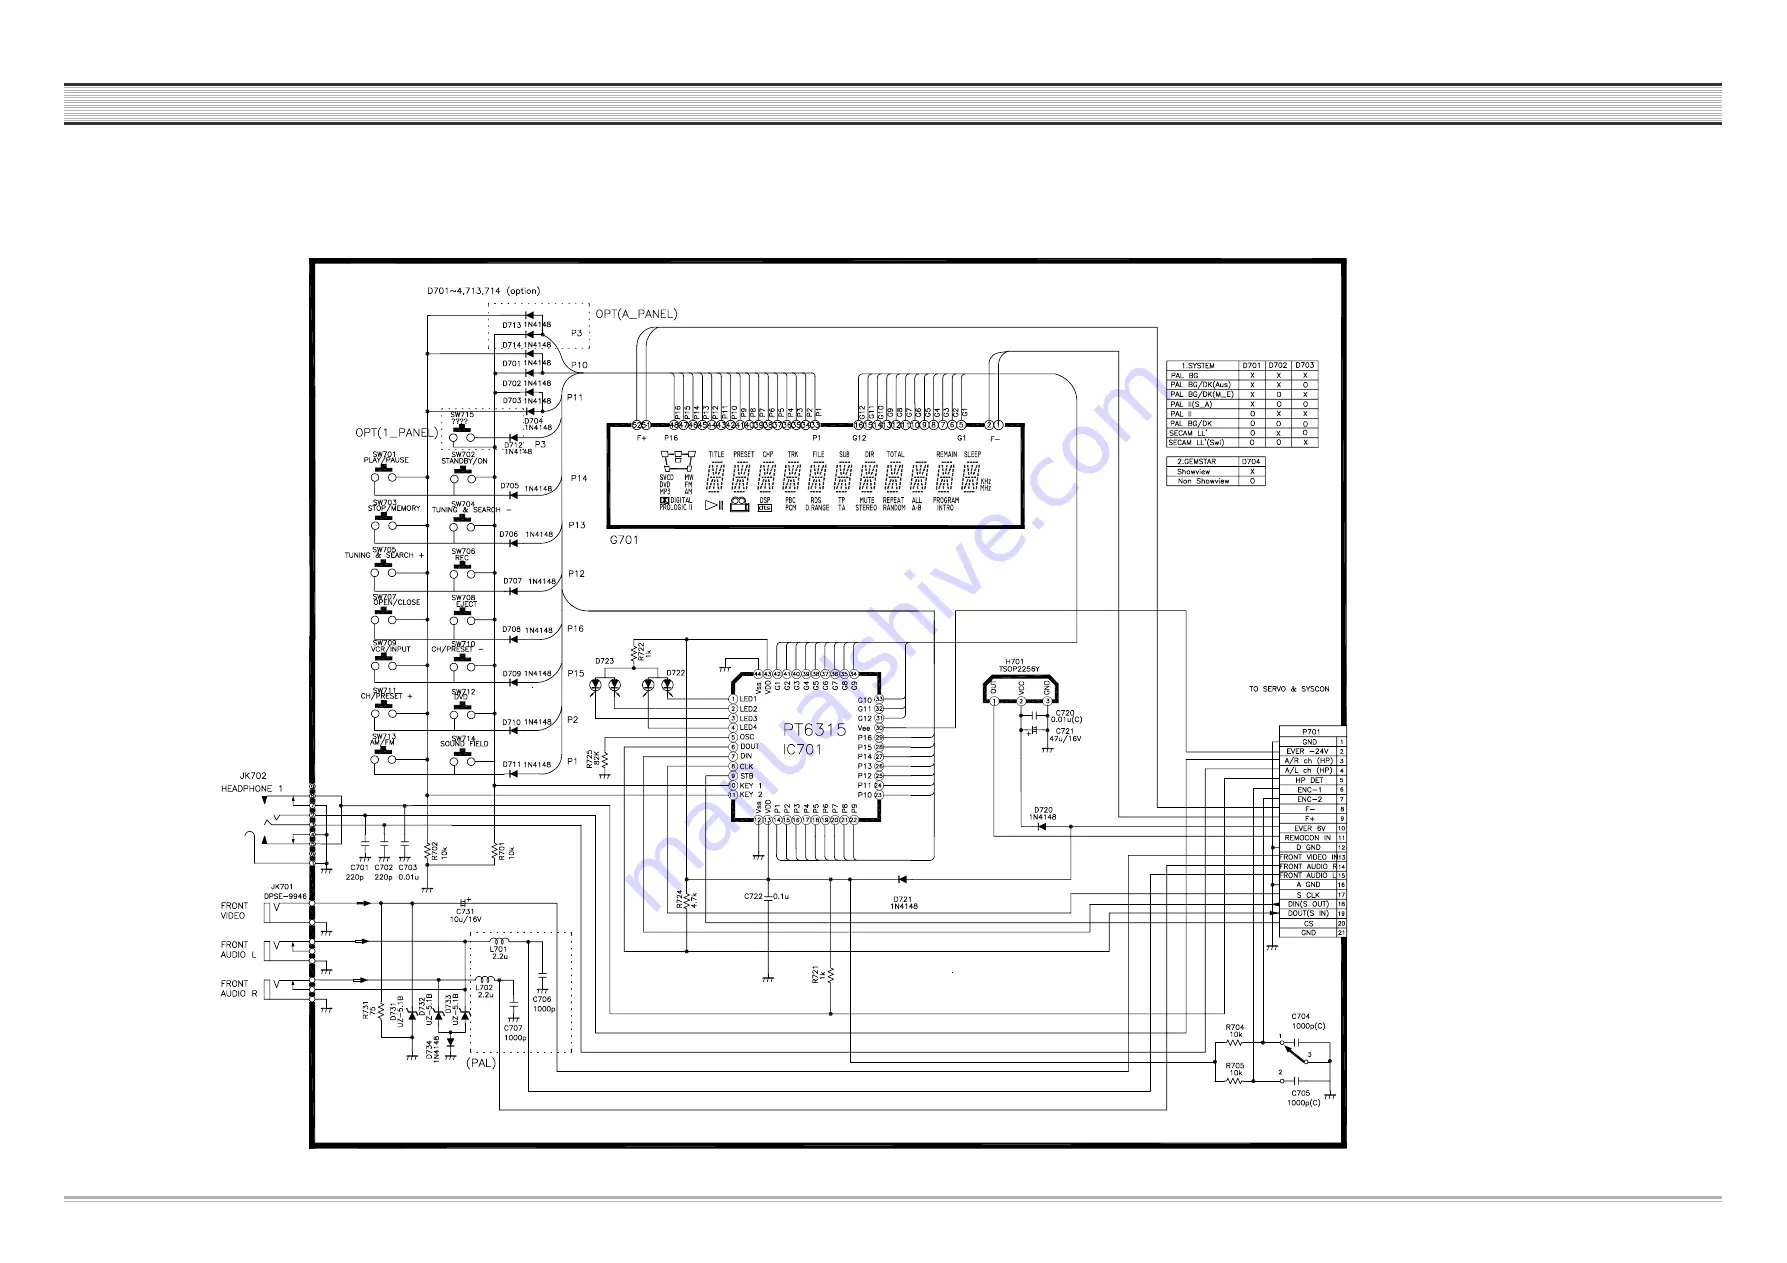Click the EVER -24V pin row
This screenshot has width=1787, height=1263.
point(1313,751)
